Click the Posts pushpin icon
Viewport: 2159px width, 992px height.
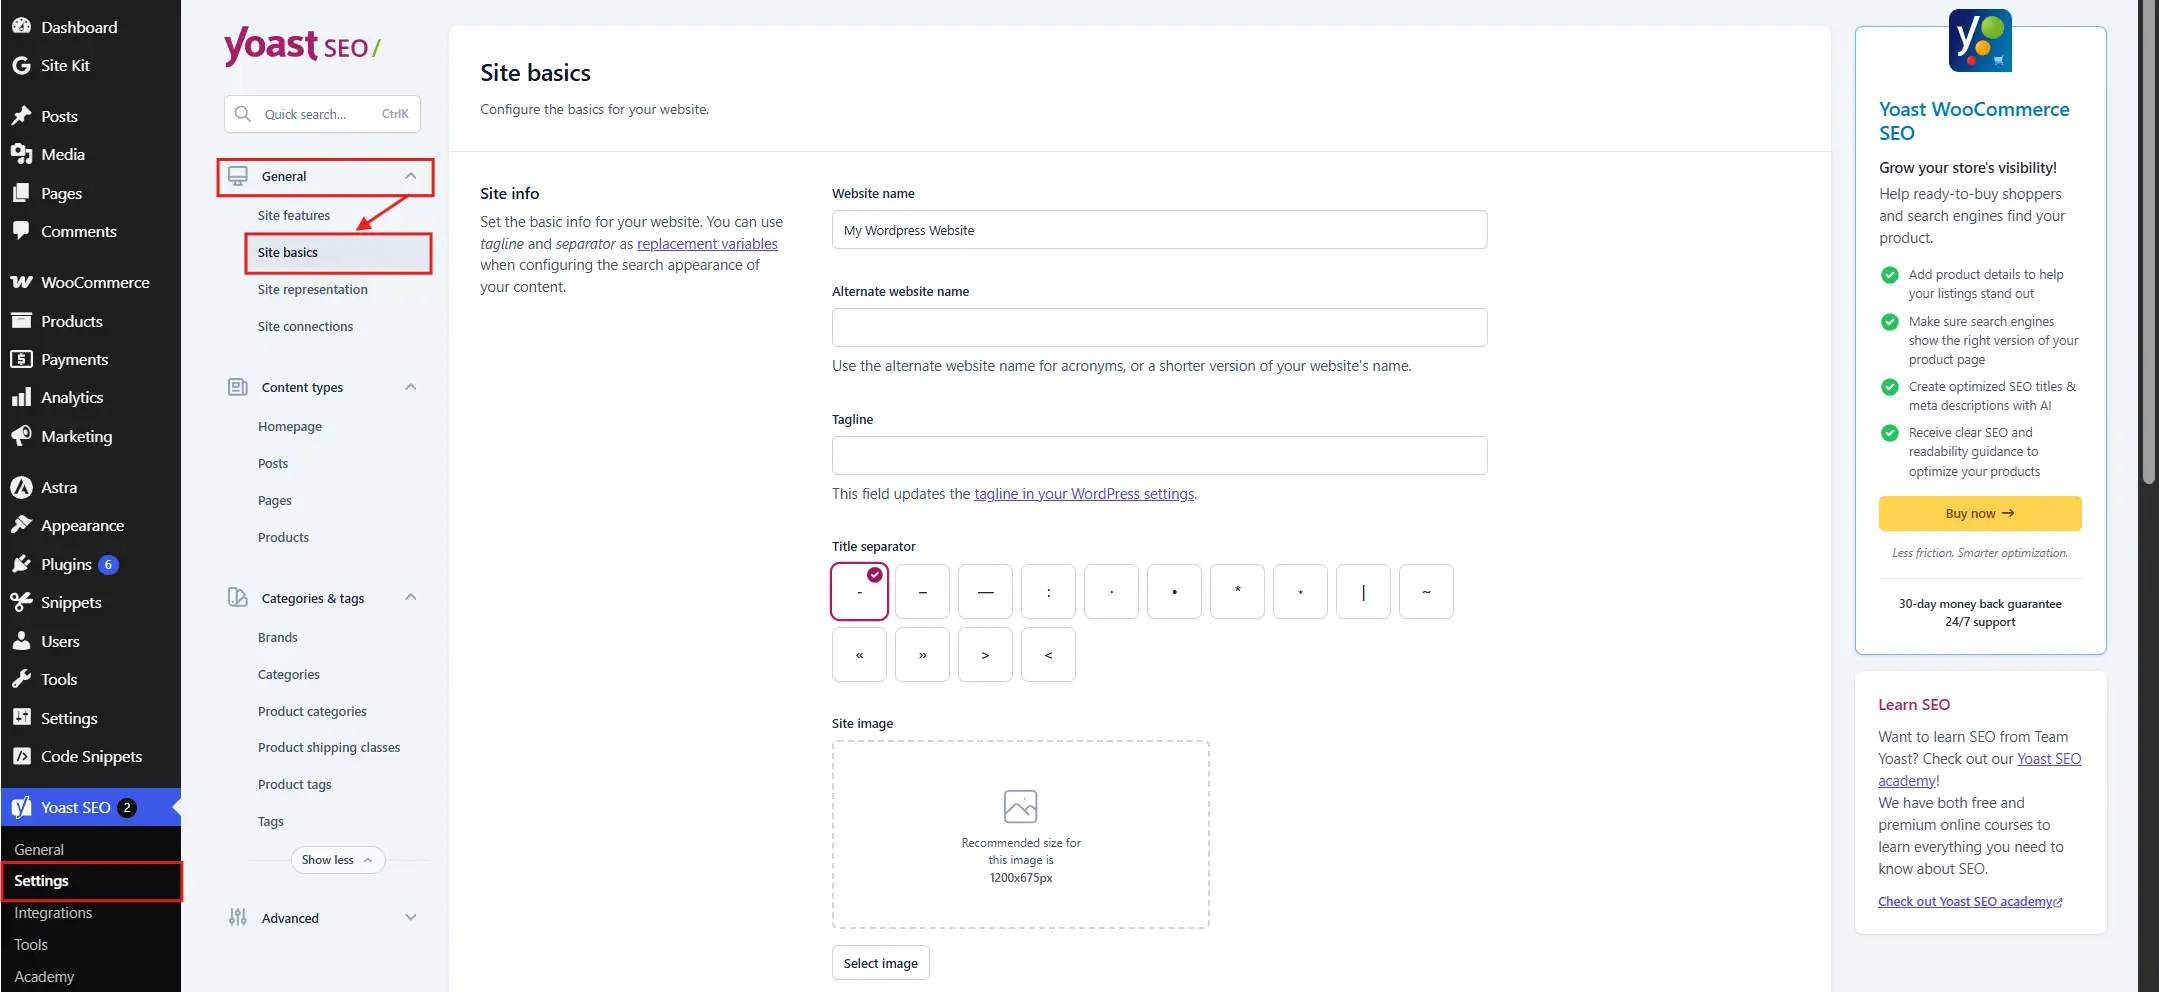click(x=21, y=116)
